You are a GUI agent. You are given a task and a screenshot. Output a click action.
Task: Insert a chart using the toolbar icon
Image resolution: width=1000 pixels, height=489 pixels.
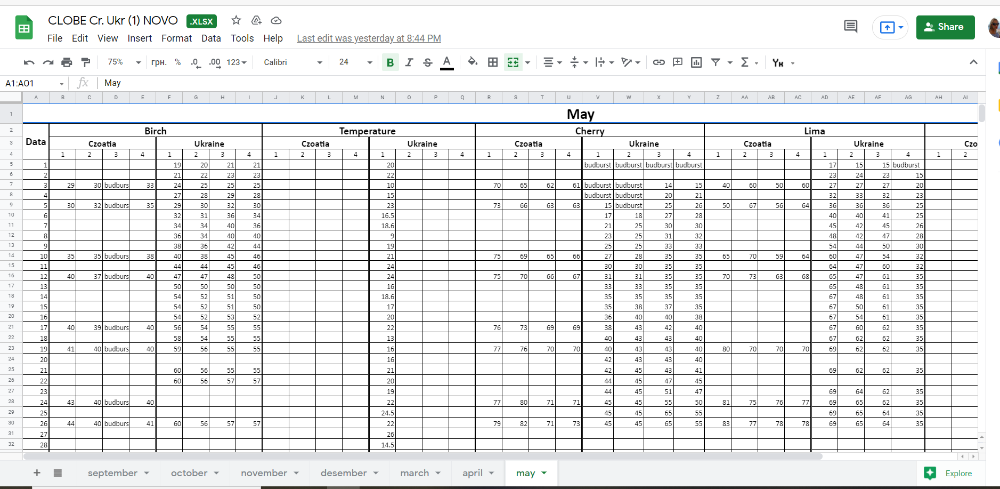tap(697, 62)
